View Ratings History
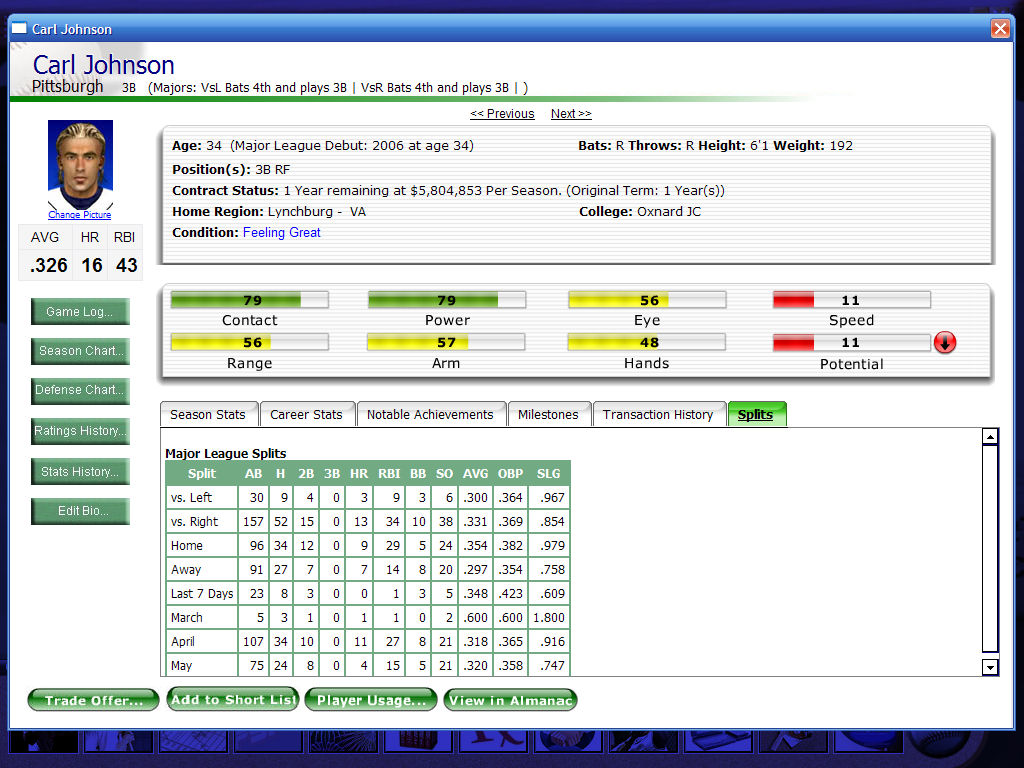This screenshot has height=768, width=1024. 80,431
